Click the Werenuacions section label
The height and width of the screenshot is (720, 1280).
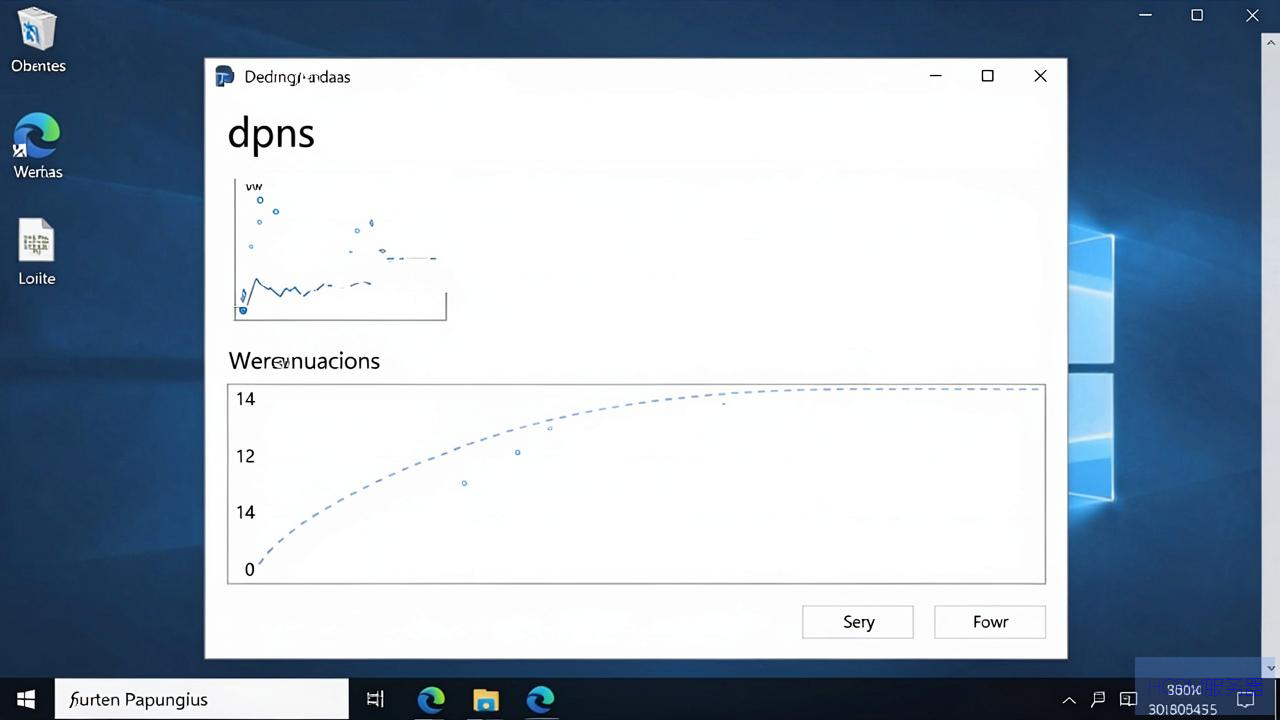(x=304, y=361)
